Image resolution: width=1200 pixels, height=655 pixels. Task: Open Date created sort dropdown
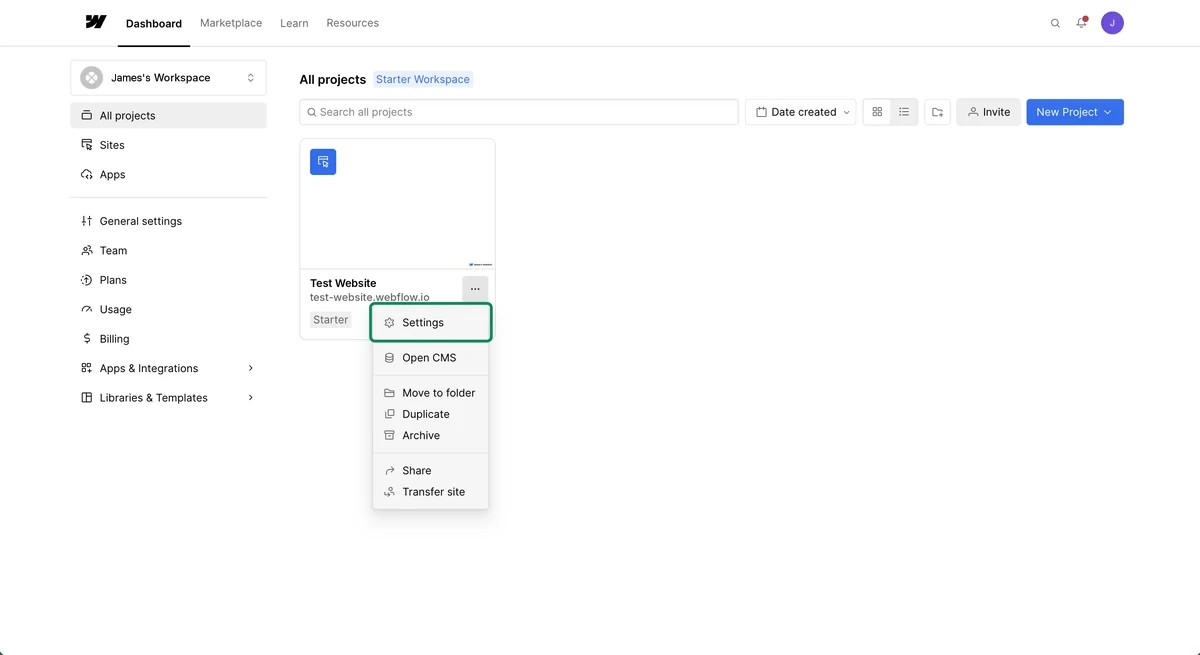[x=802, y=112]
